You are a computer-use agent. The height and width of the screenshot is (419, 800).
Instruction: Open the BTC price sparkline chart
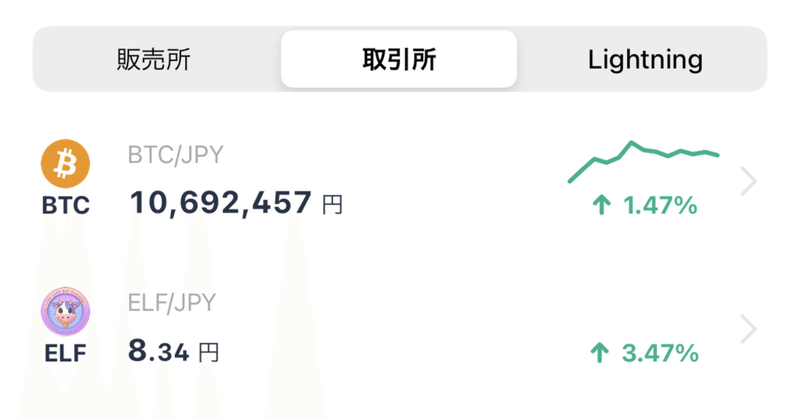pos(644,160)
